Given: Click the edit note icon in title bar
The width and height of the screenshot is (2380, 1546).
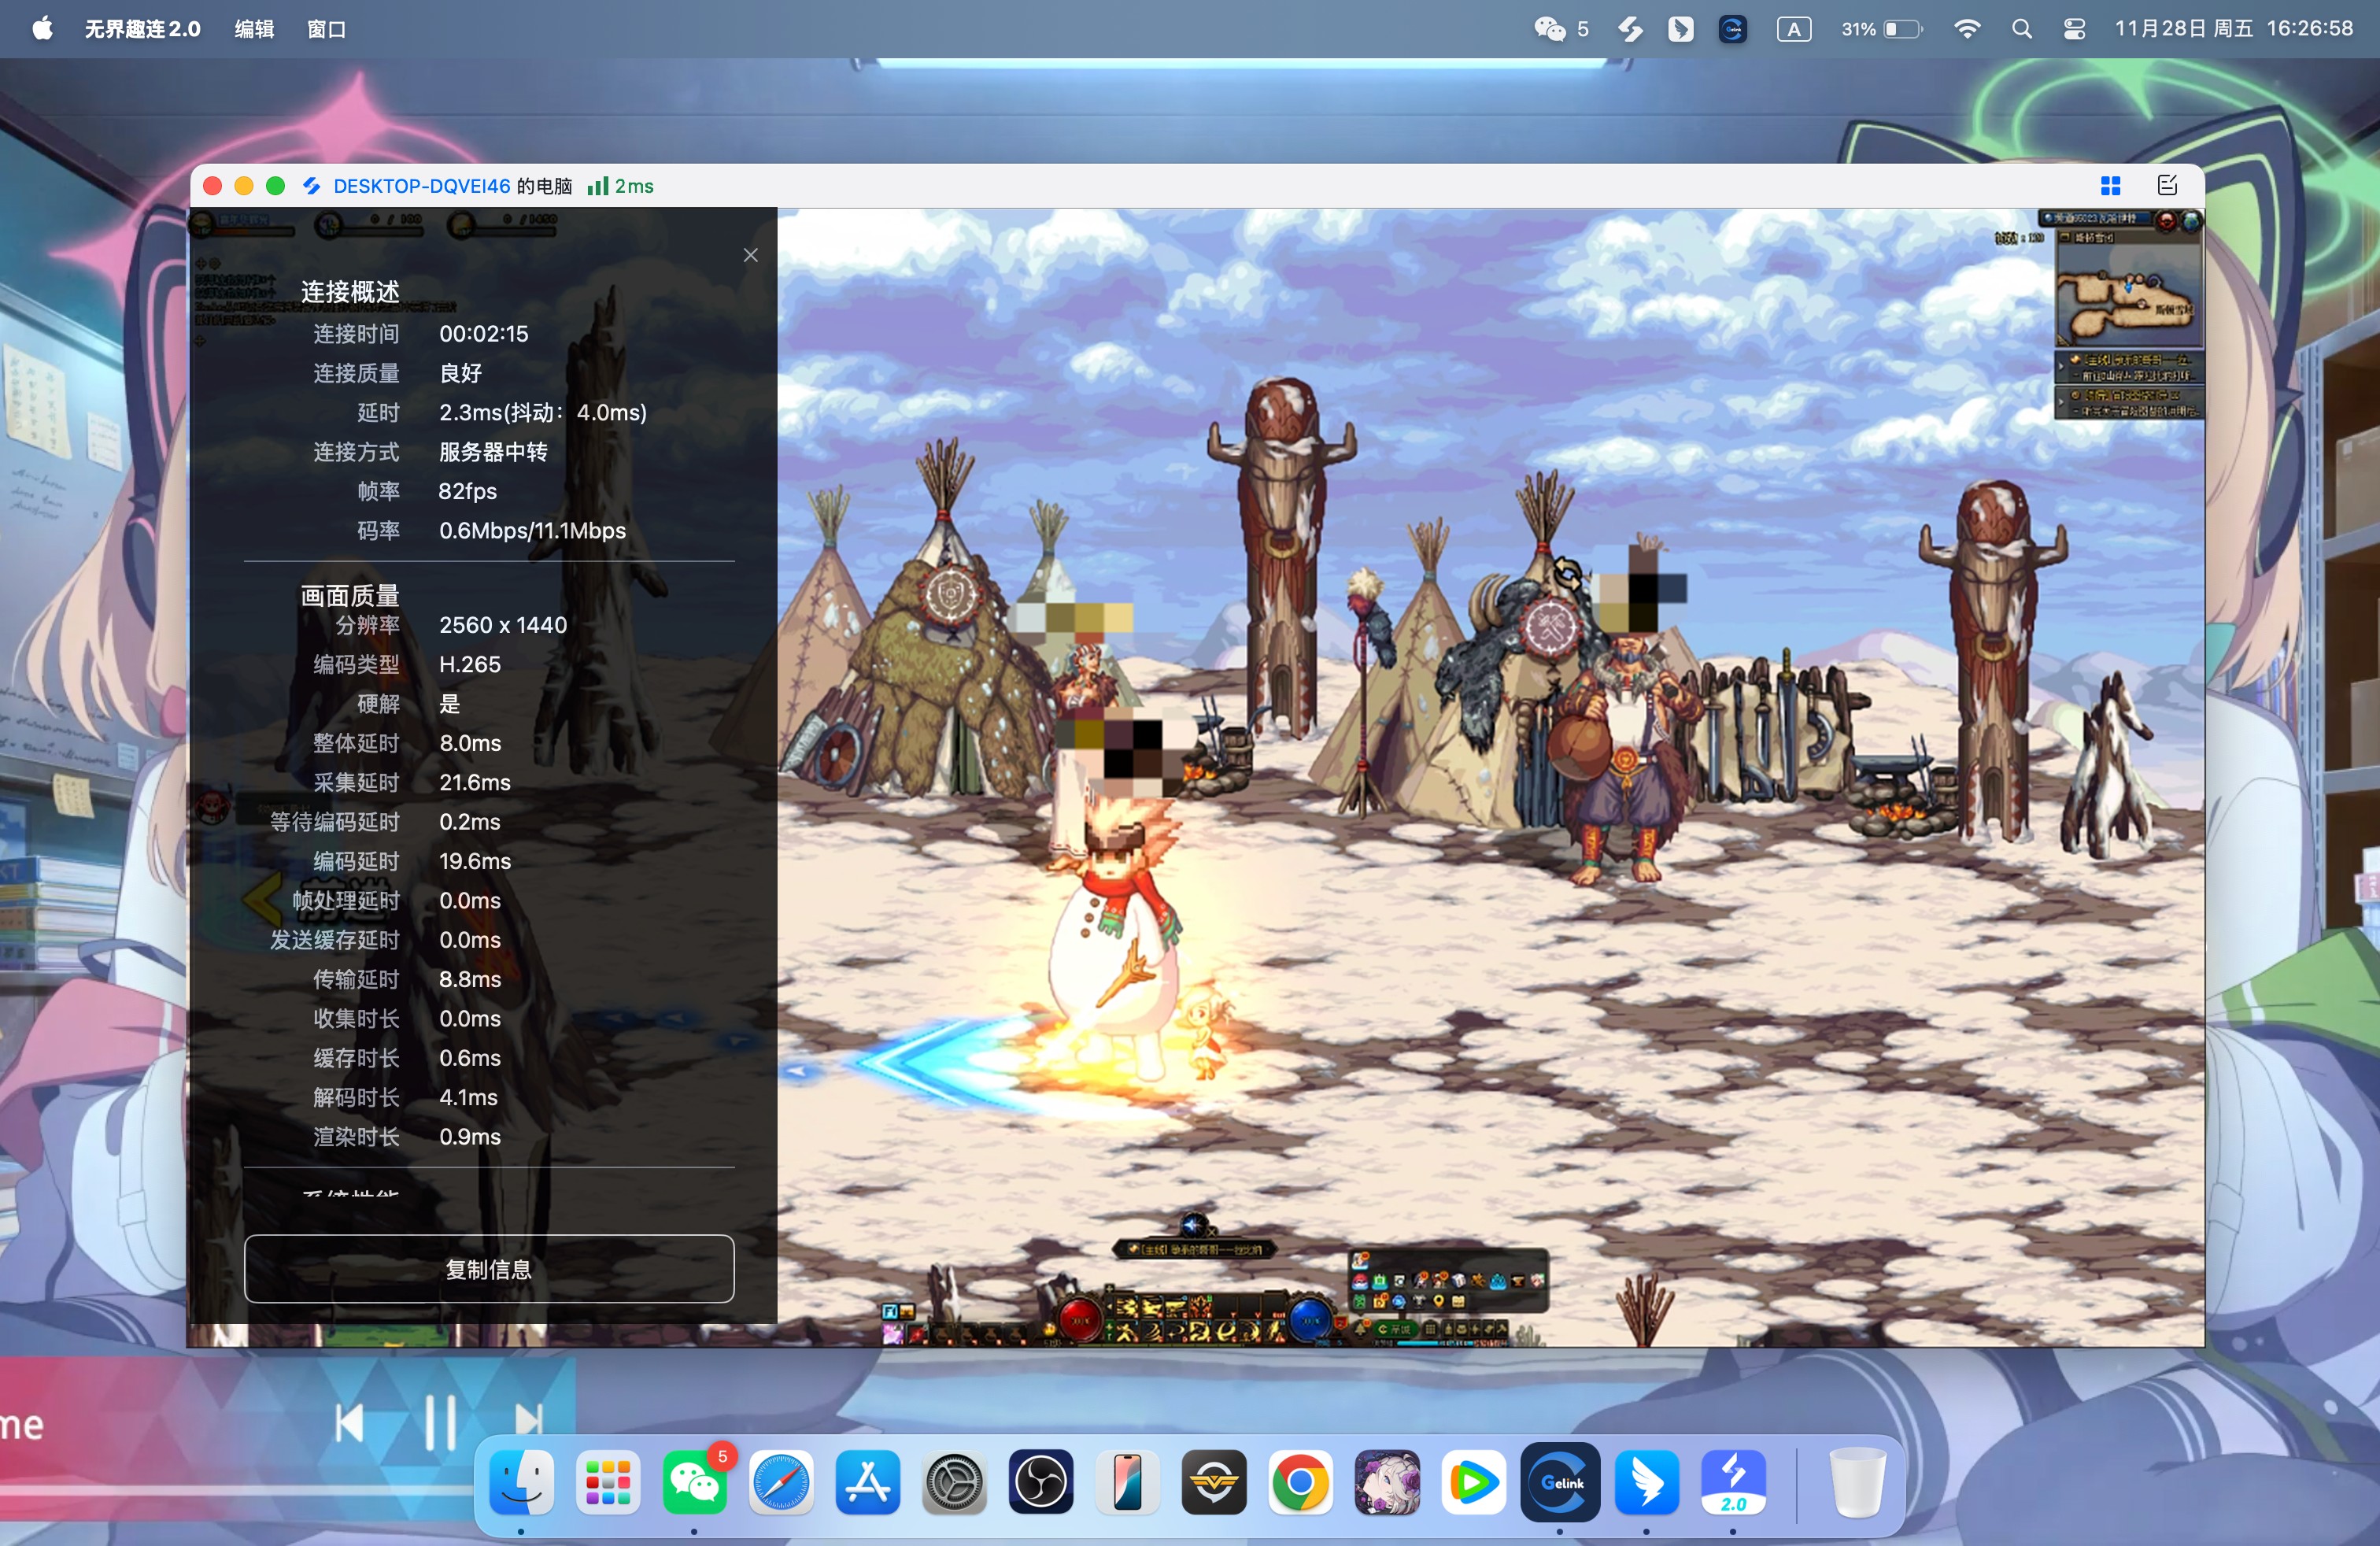Looking at the screenshot, I should (2166, 186).
